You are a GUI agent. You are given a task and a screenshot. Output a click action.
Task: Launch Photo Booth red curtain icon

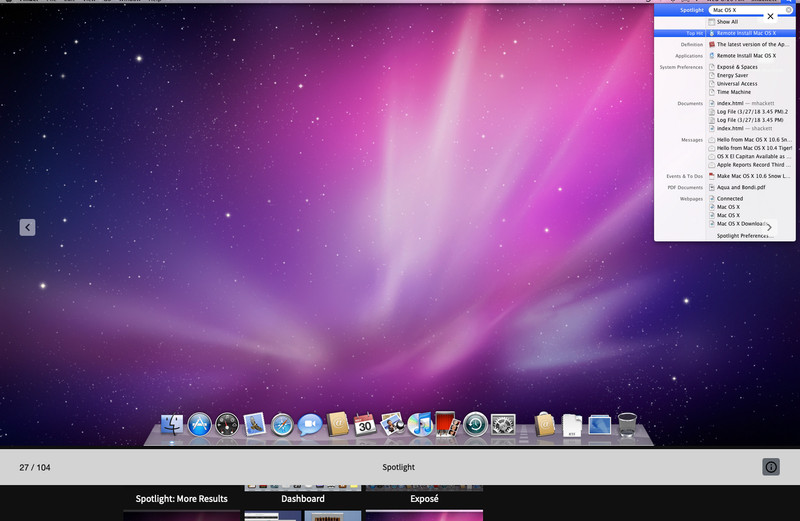[447, 424]
